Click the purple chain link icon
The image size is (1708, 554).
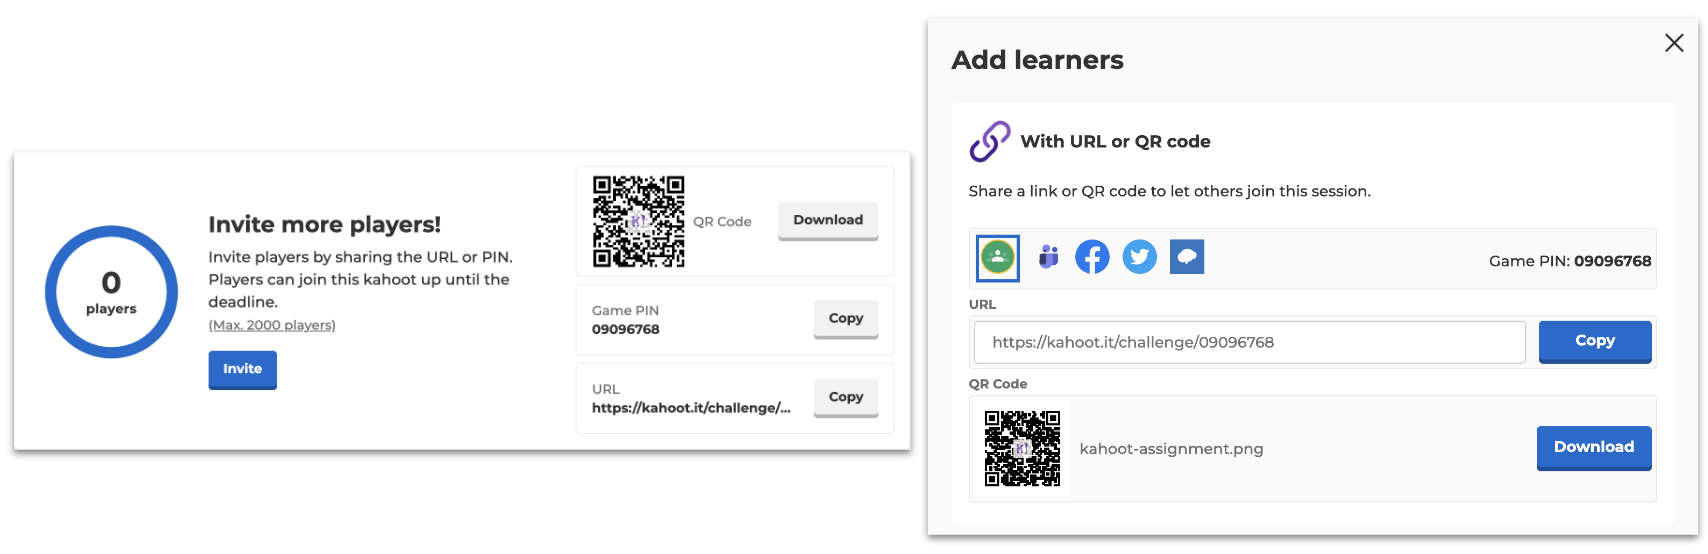(989, 142)
